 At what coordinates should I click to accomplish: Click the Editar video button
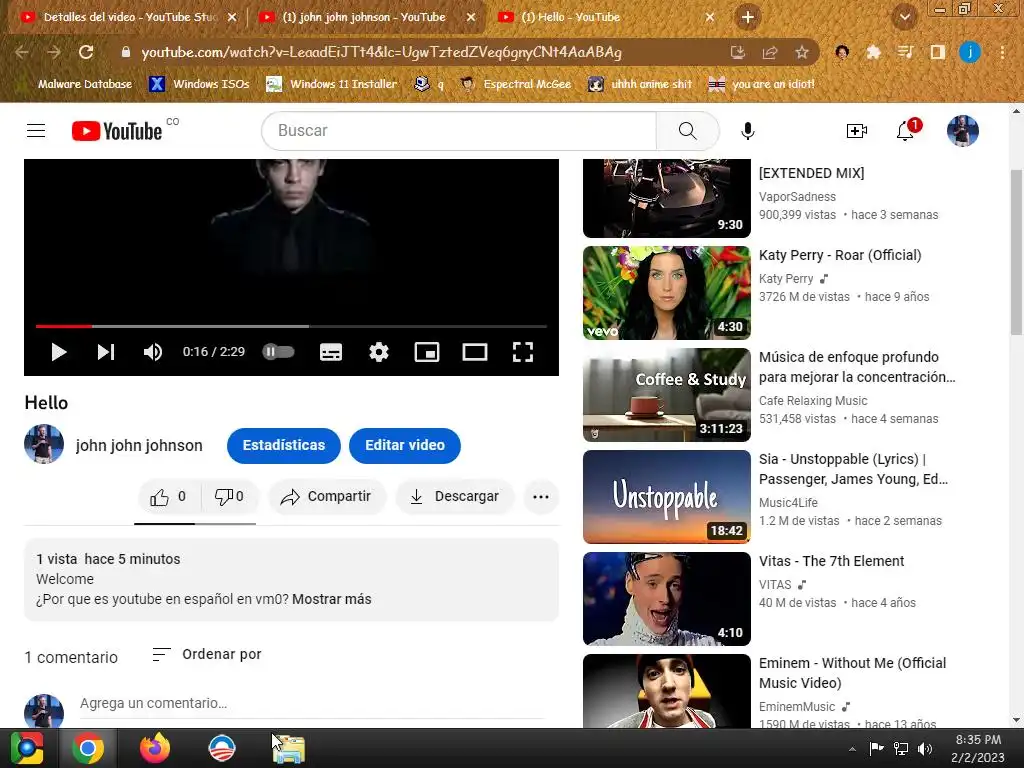coord(405,445)
